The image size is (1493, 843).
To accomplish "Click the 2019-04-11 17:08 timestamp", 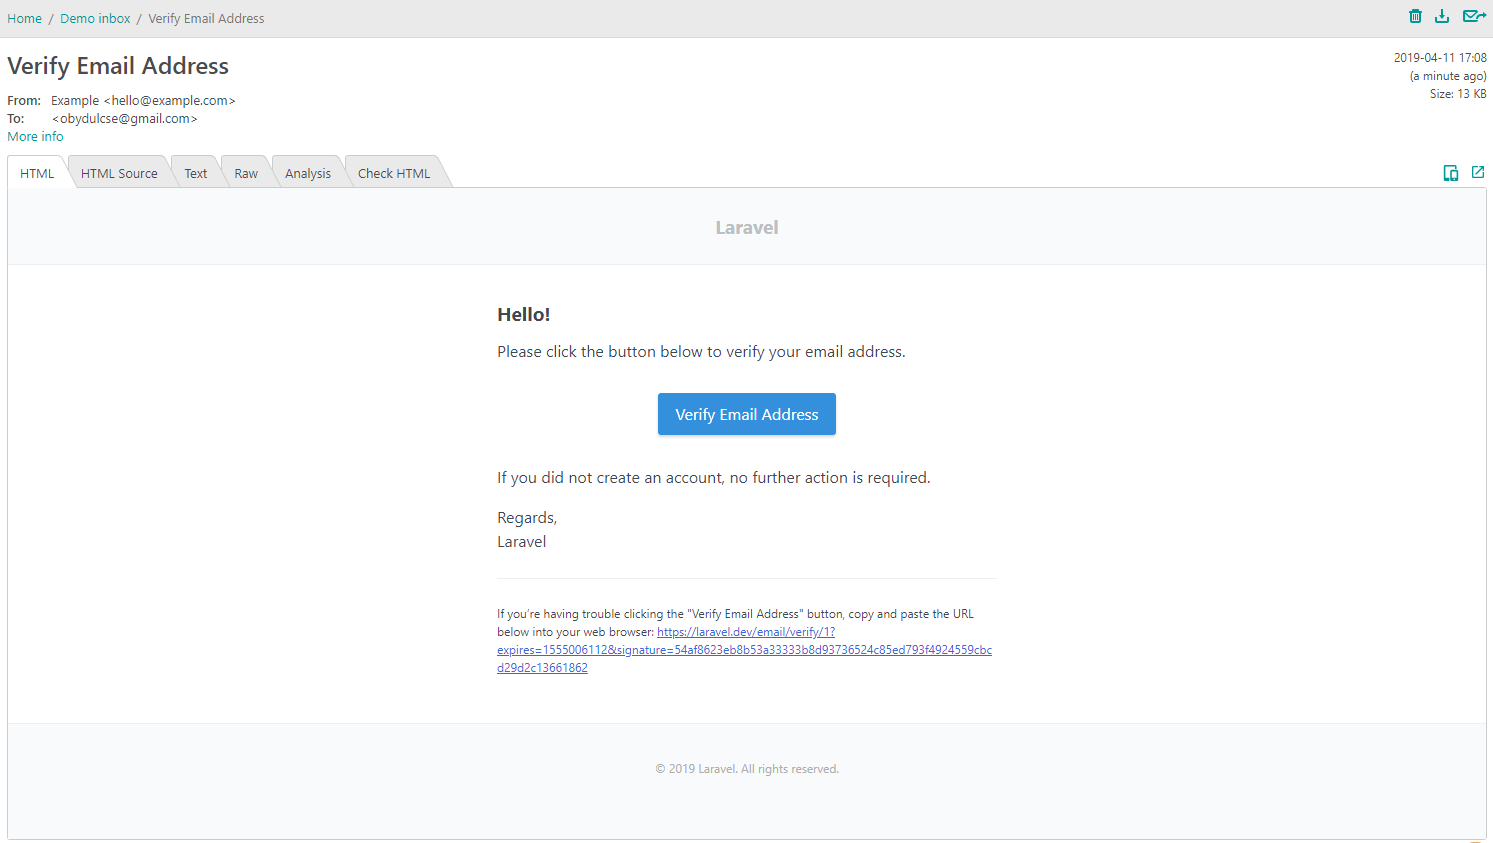I will pyautogui.click(x=1440, y=58).
